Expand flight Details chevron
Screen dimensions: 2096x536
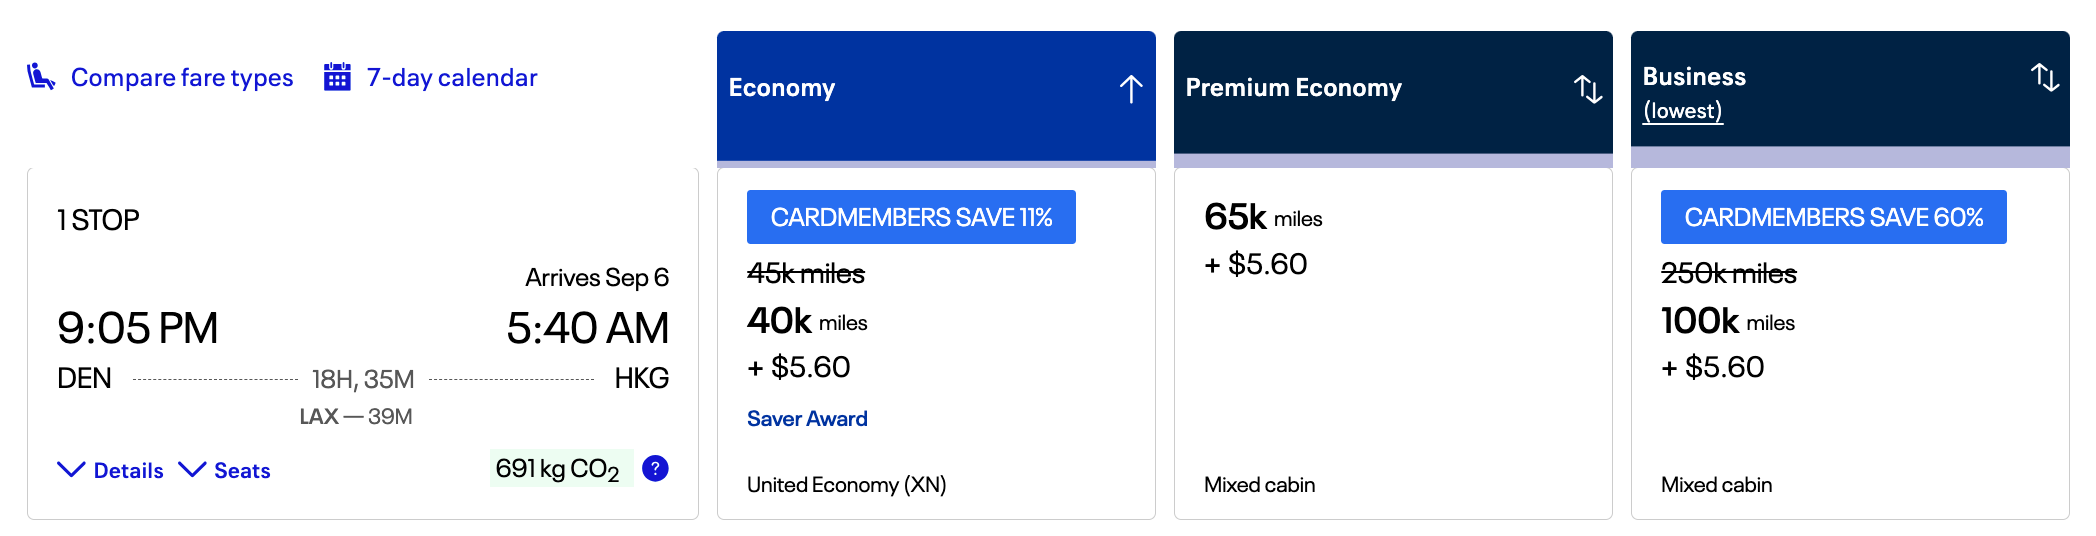pos(72,470)
